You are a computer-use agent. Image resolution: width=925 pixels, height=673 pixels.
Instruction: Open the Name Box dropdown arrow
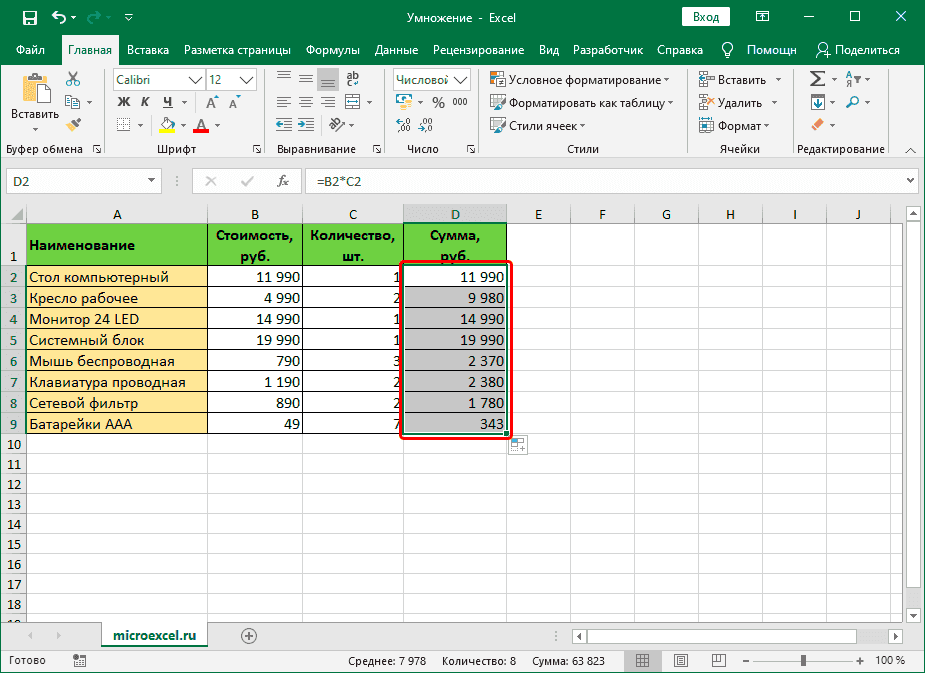coord(152,181)
